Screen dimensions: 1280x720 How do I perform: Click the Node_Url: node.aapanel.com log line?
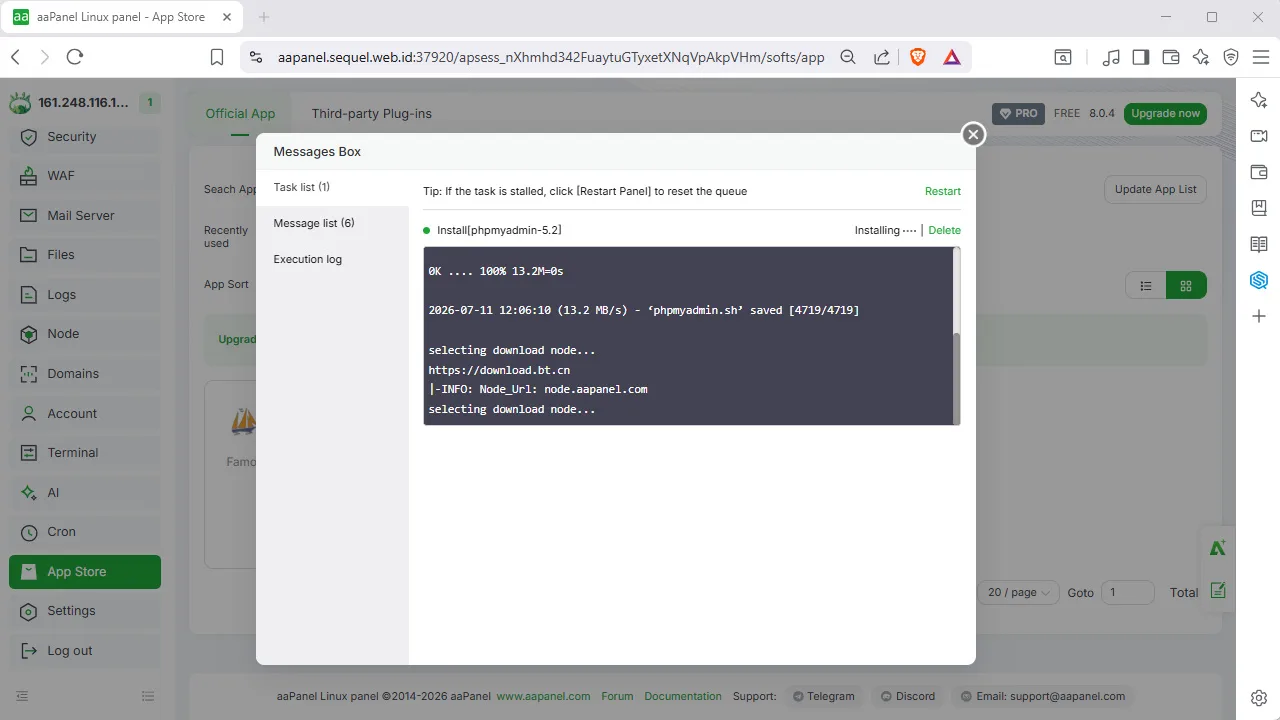click(x=538, y=389)
